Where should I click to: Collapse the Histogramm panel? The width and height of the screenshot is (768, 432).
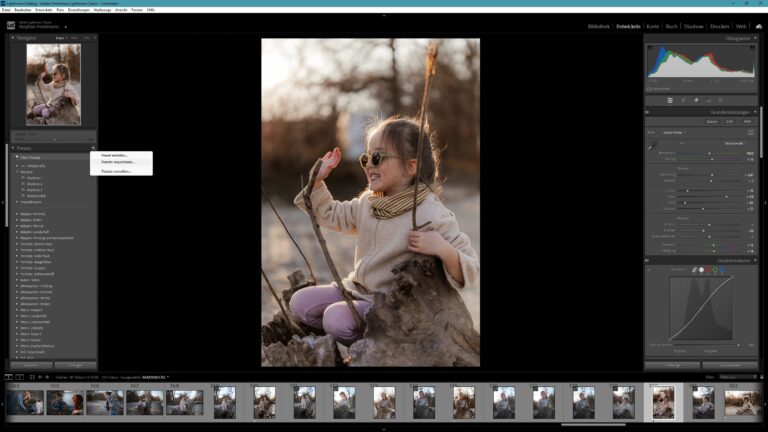tap(755, 38)
